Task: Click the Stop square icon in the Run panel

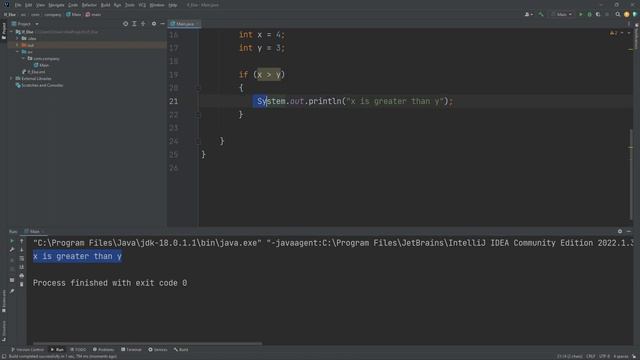Action: pos(12,280)
